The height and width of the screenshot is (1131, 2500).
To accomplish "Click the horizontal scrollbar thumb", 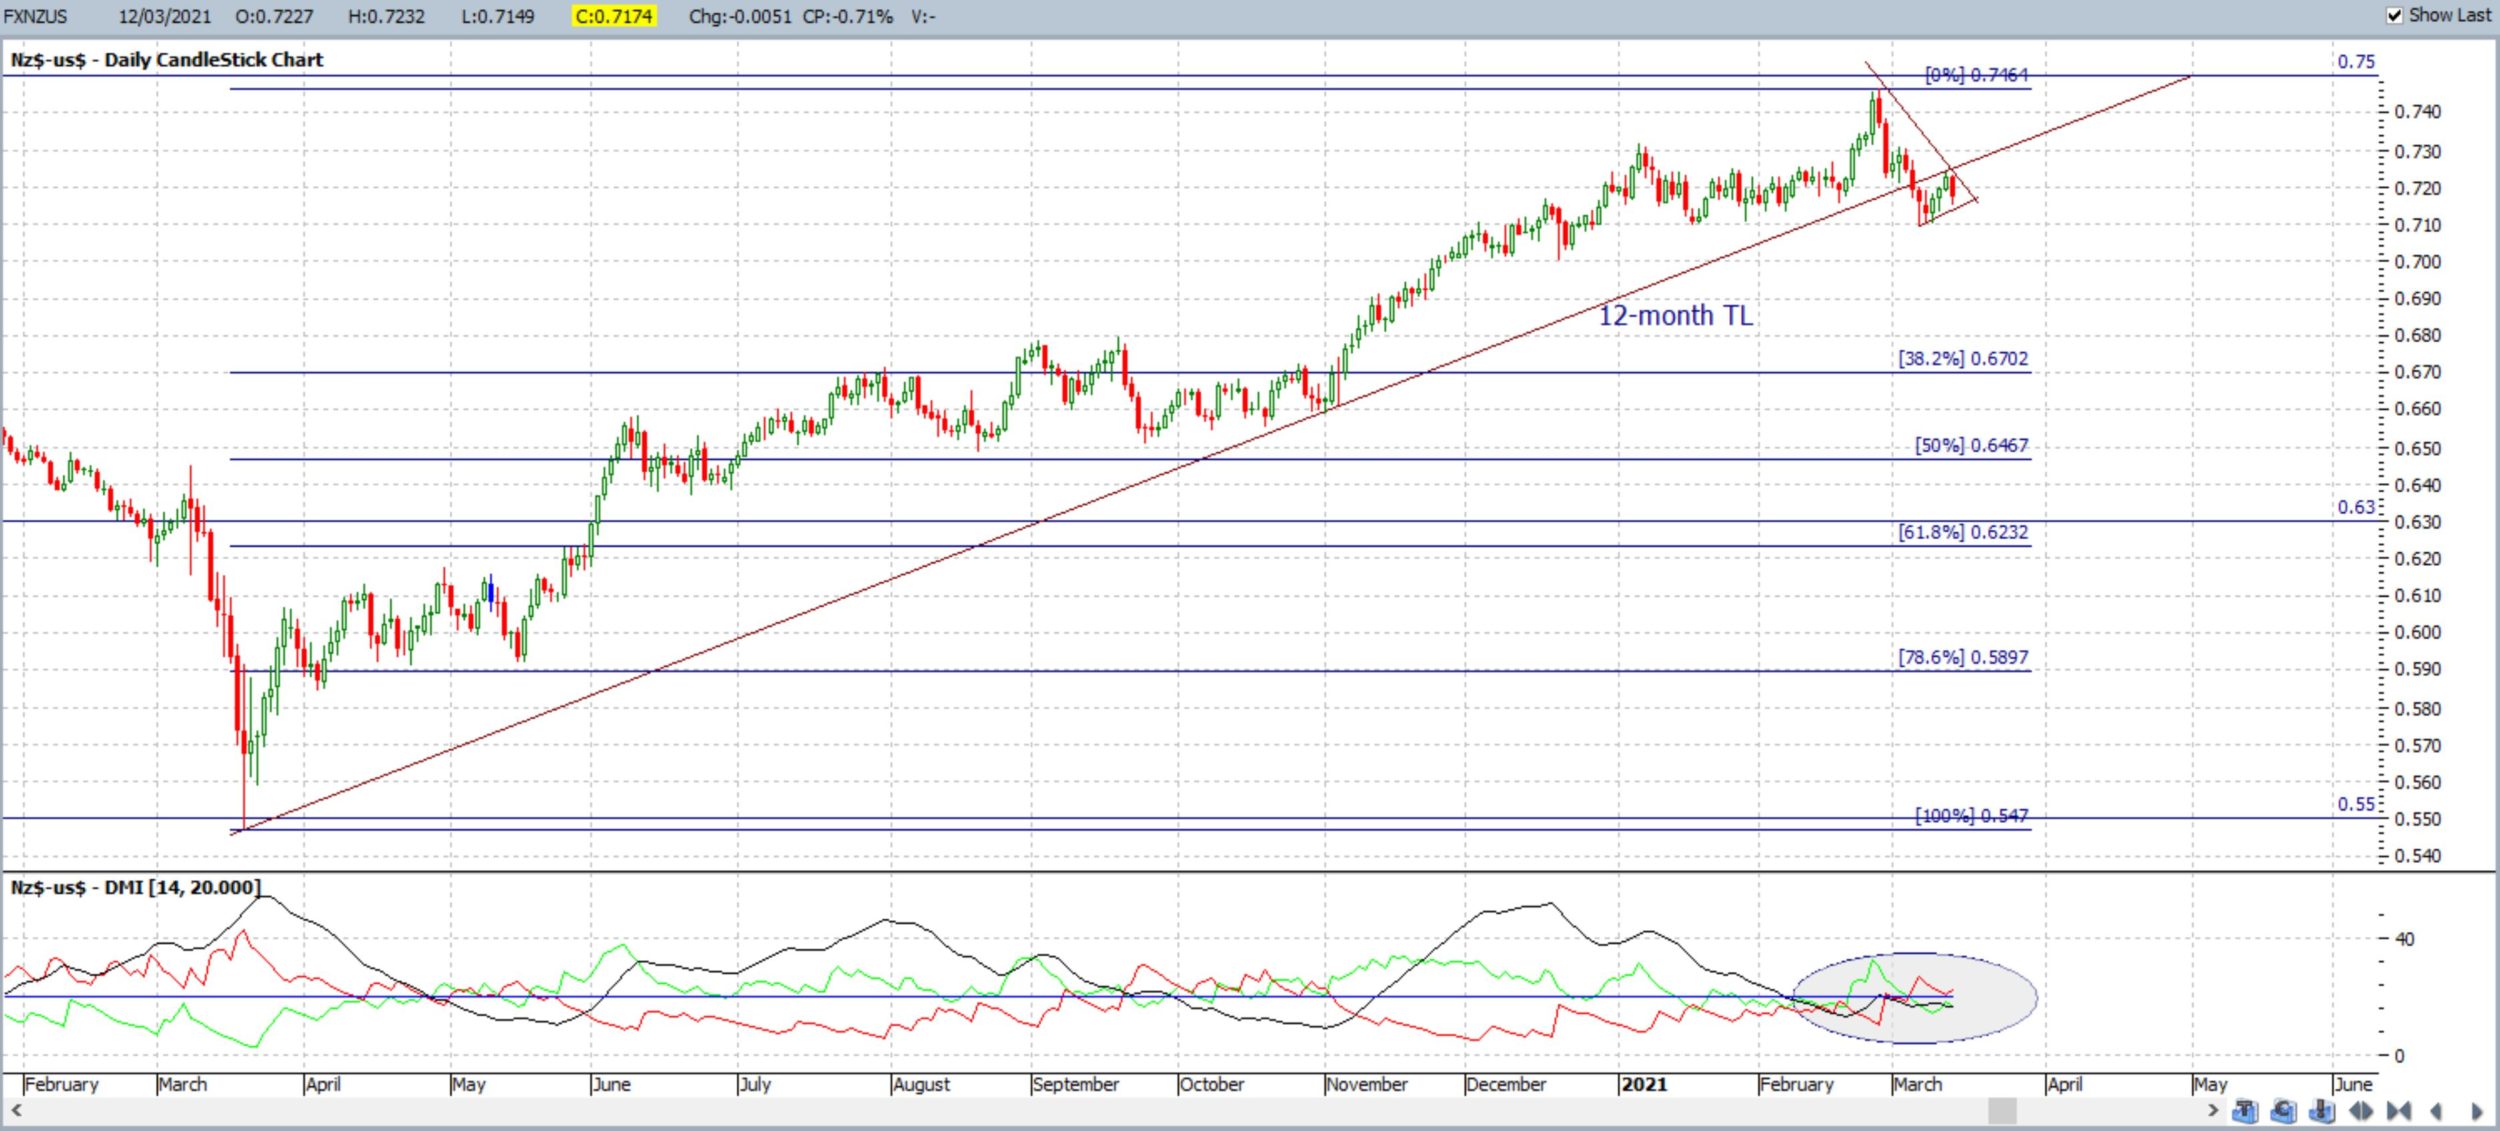I will [2002, 1110].
